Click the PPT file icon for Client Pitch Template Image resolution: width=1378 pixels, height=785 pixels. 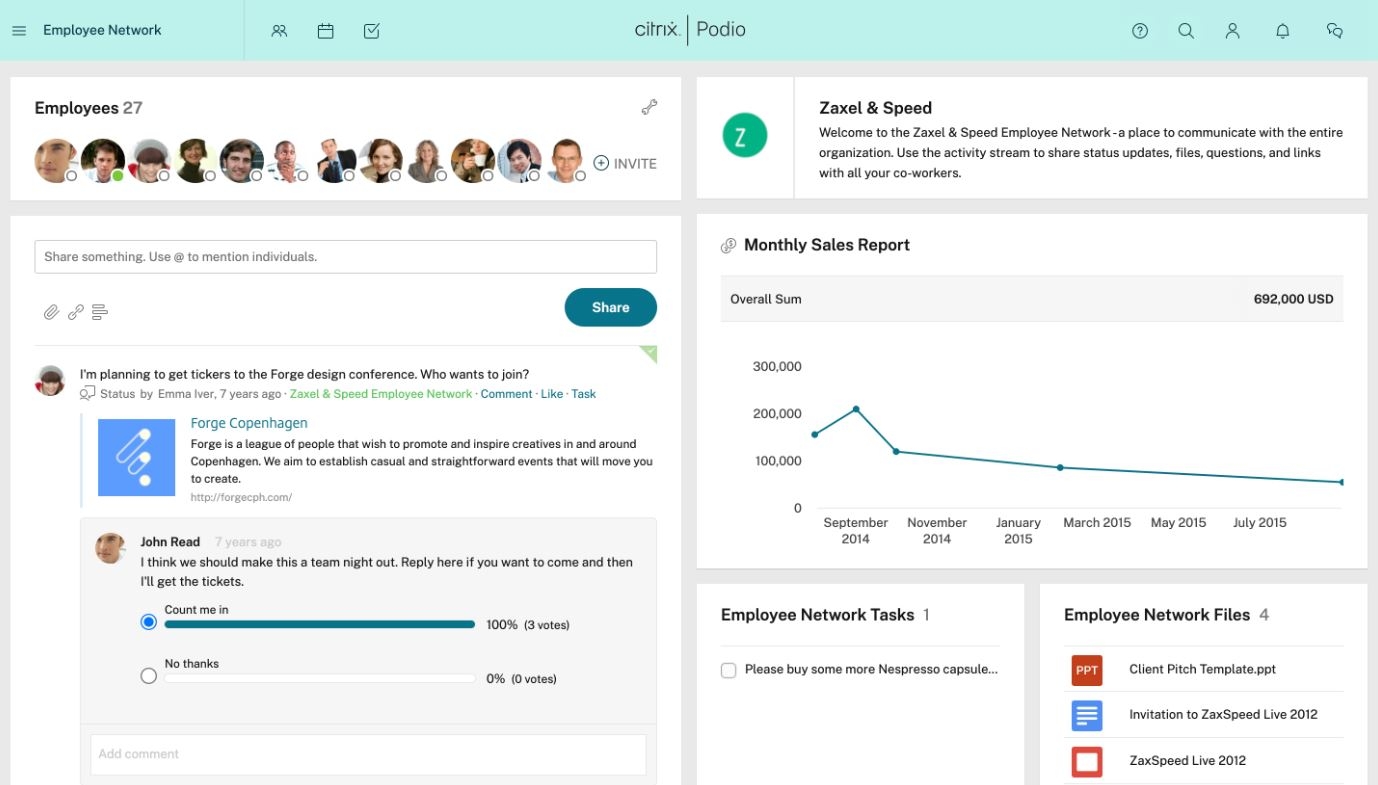pos(1087,670)
